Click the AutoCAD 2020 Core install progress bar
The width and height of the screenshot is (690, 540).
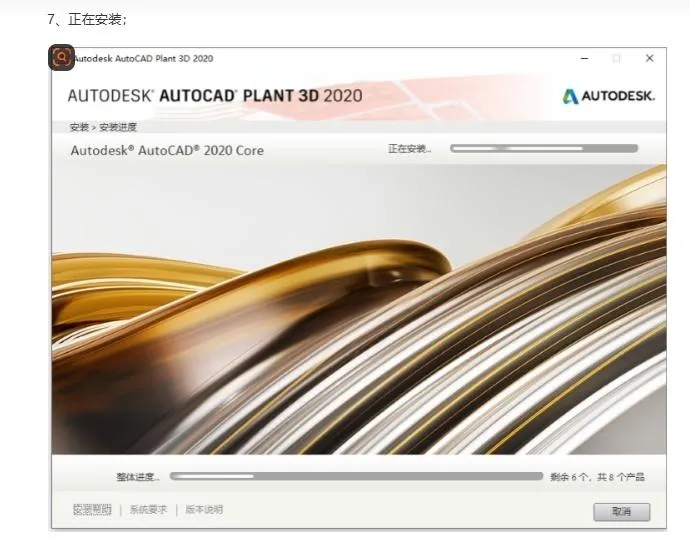tap(544, 148)
